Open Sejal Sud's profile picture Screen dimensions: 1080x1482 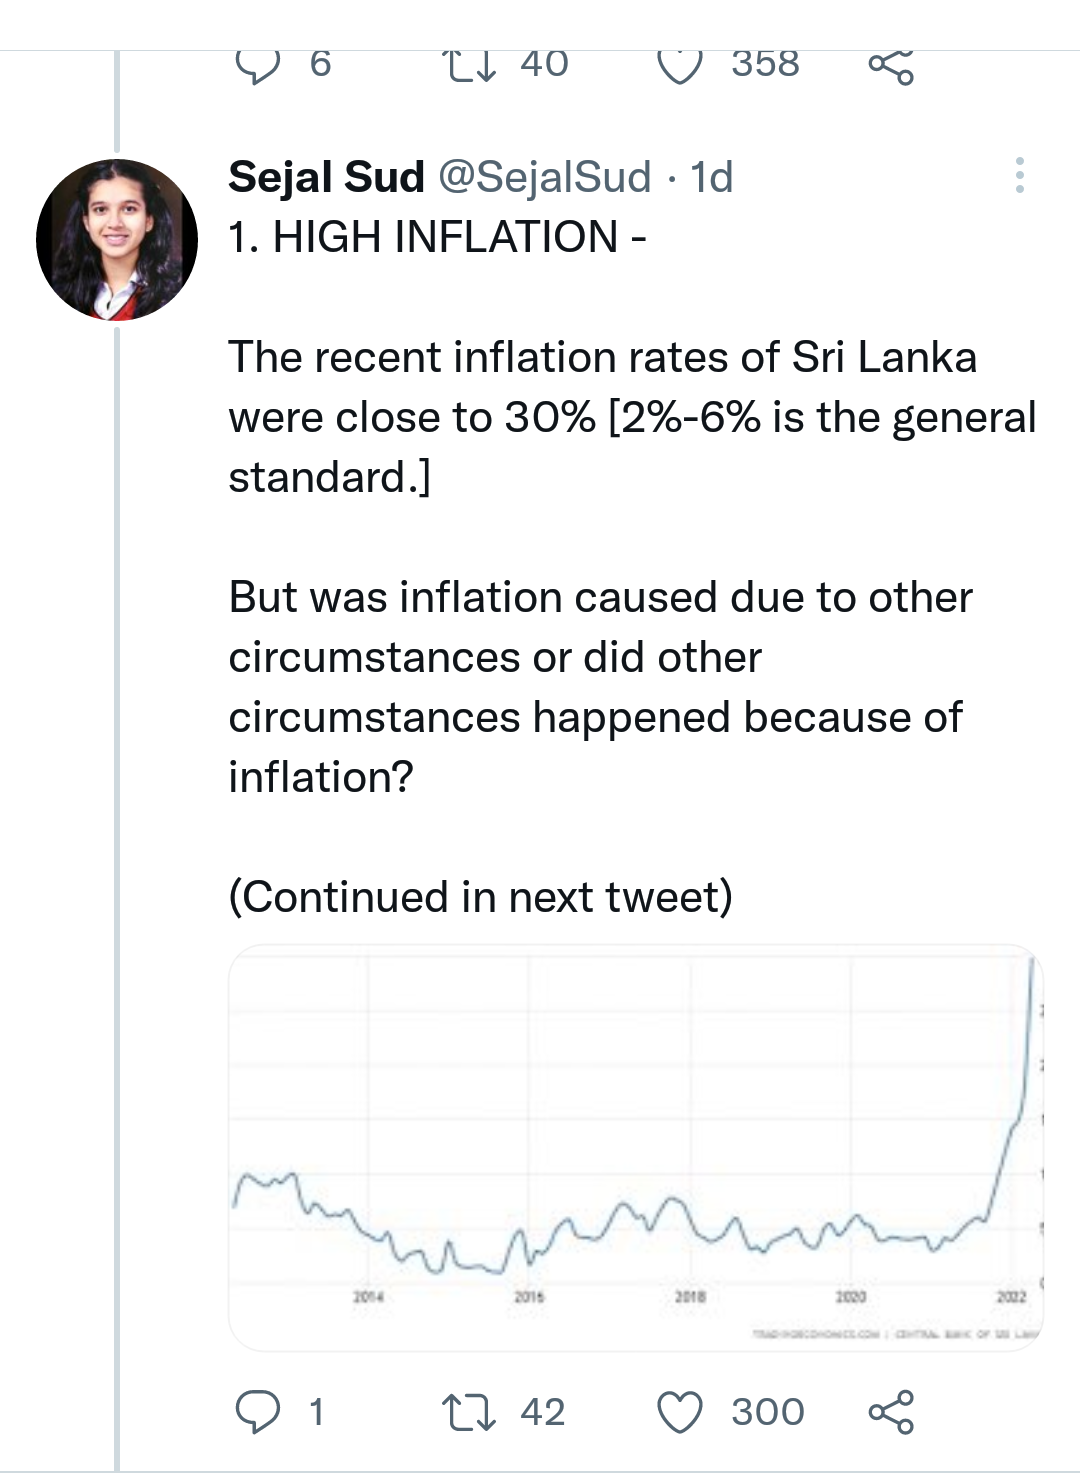pyautogui.click(x=117, y=240)
